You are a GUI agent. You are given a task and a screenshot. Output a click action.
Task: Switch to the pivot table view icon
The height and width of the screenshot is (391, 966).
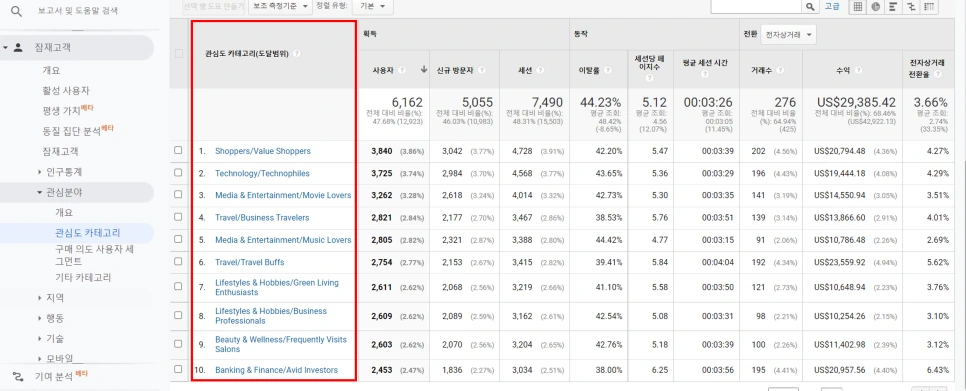click(929, 6)
